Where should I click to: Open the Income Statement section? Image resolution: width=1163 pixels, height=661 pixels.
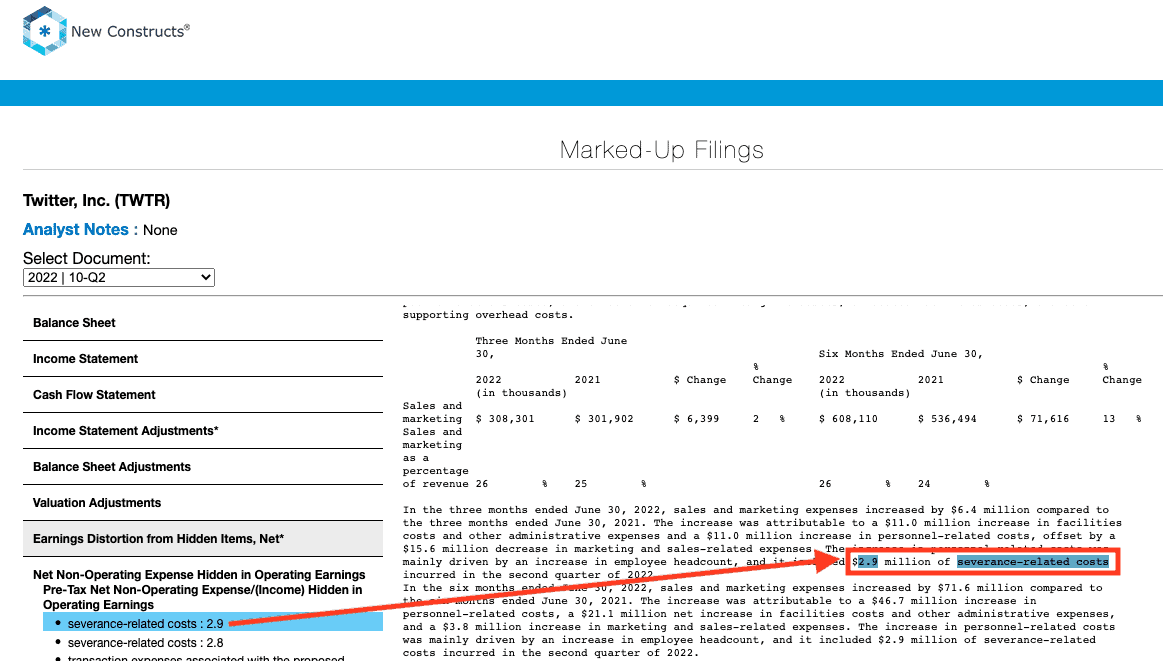tap(203, 359)
